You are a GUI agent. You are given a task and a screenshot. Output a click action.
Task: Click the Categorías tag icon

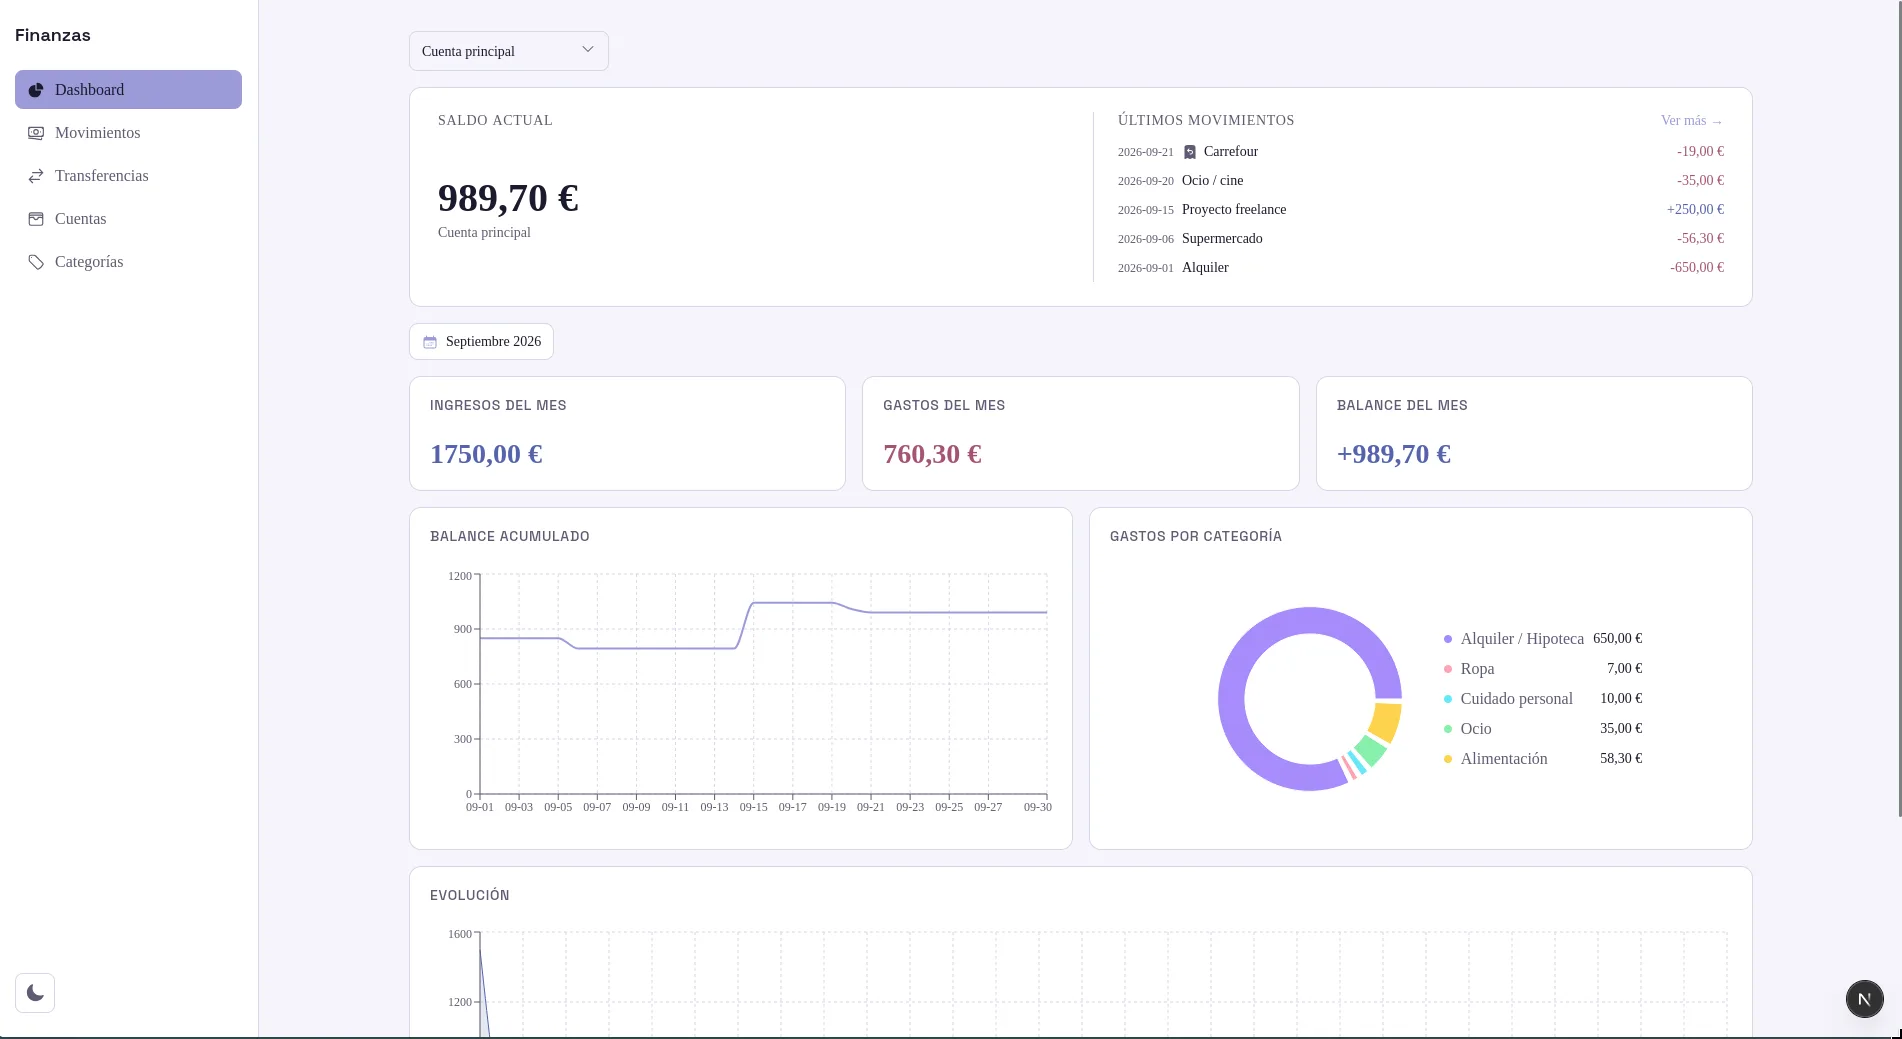(x=36, y=262)
